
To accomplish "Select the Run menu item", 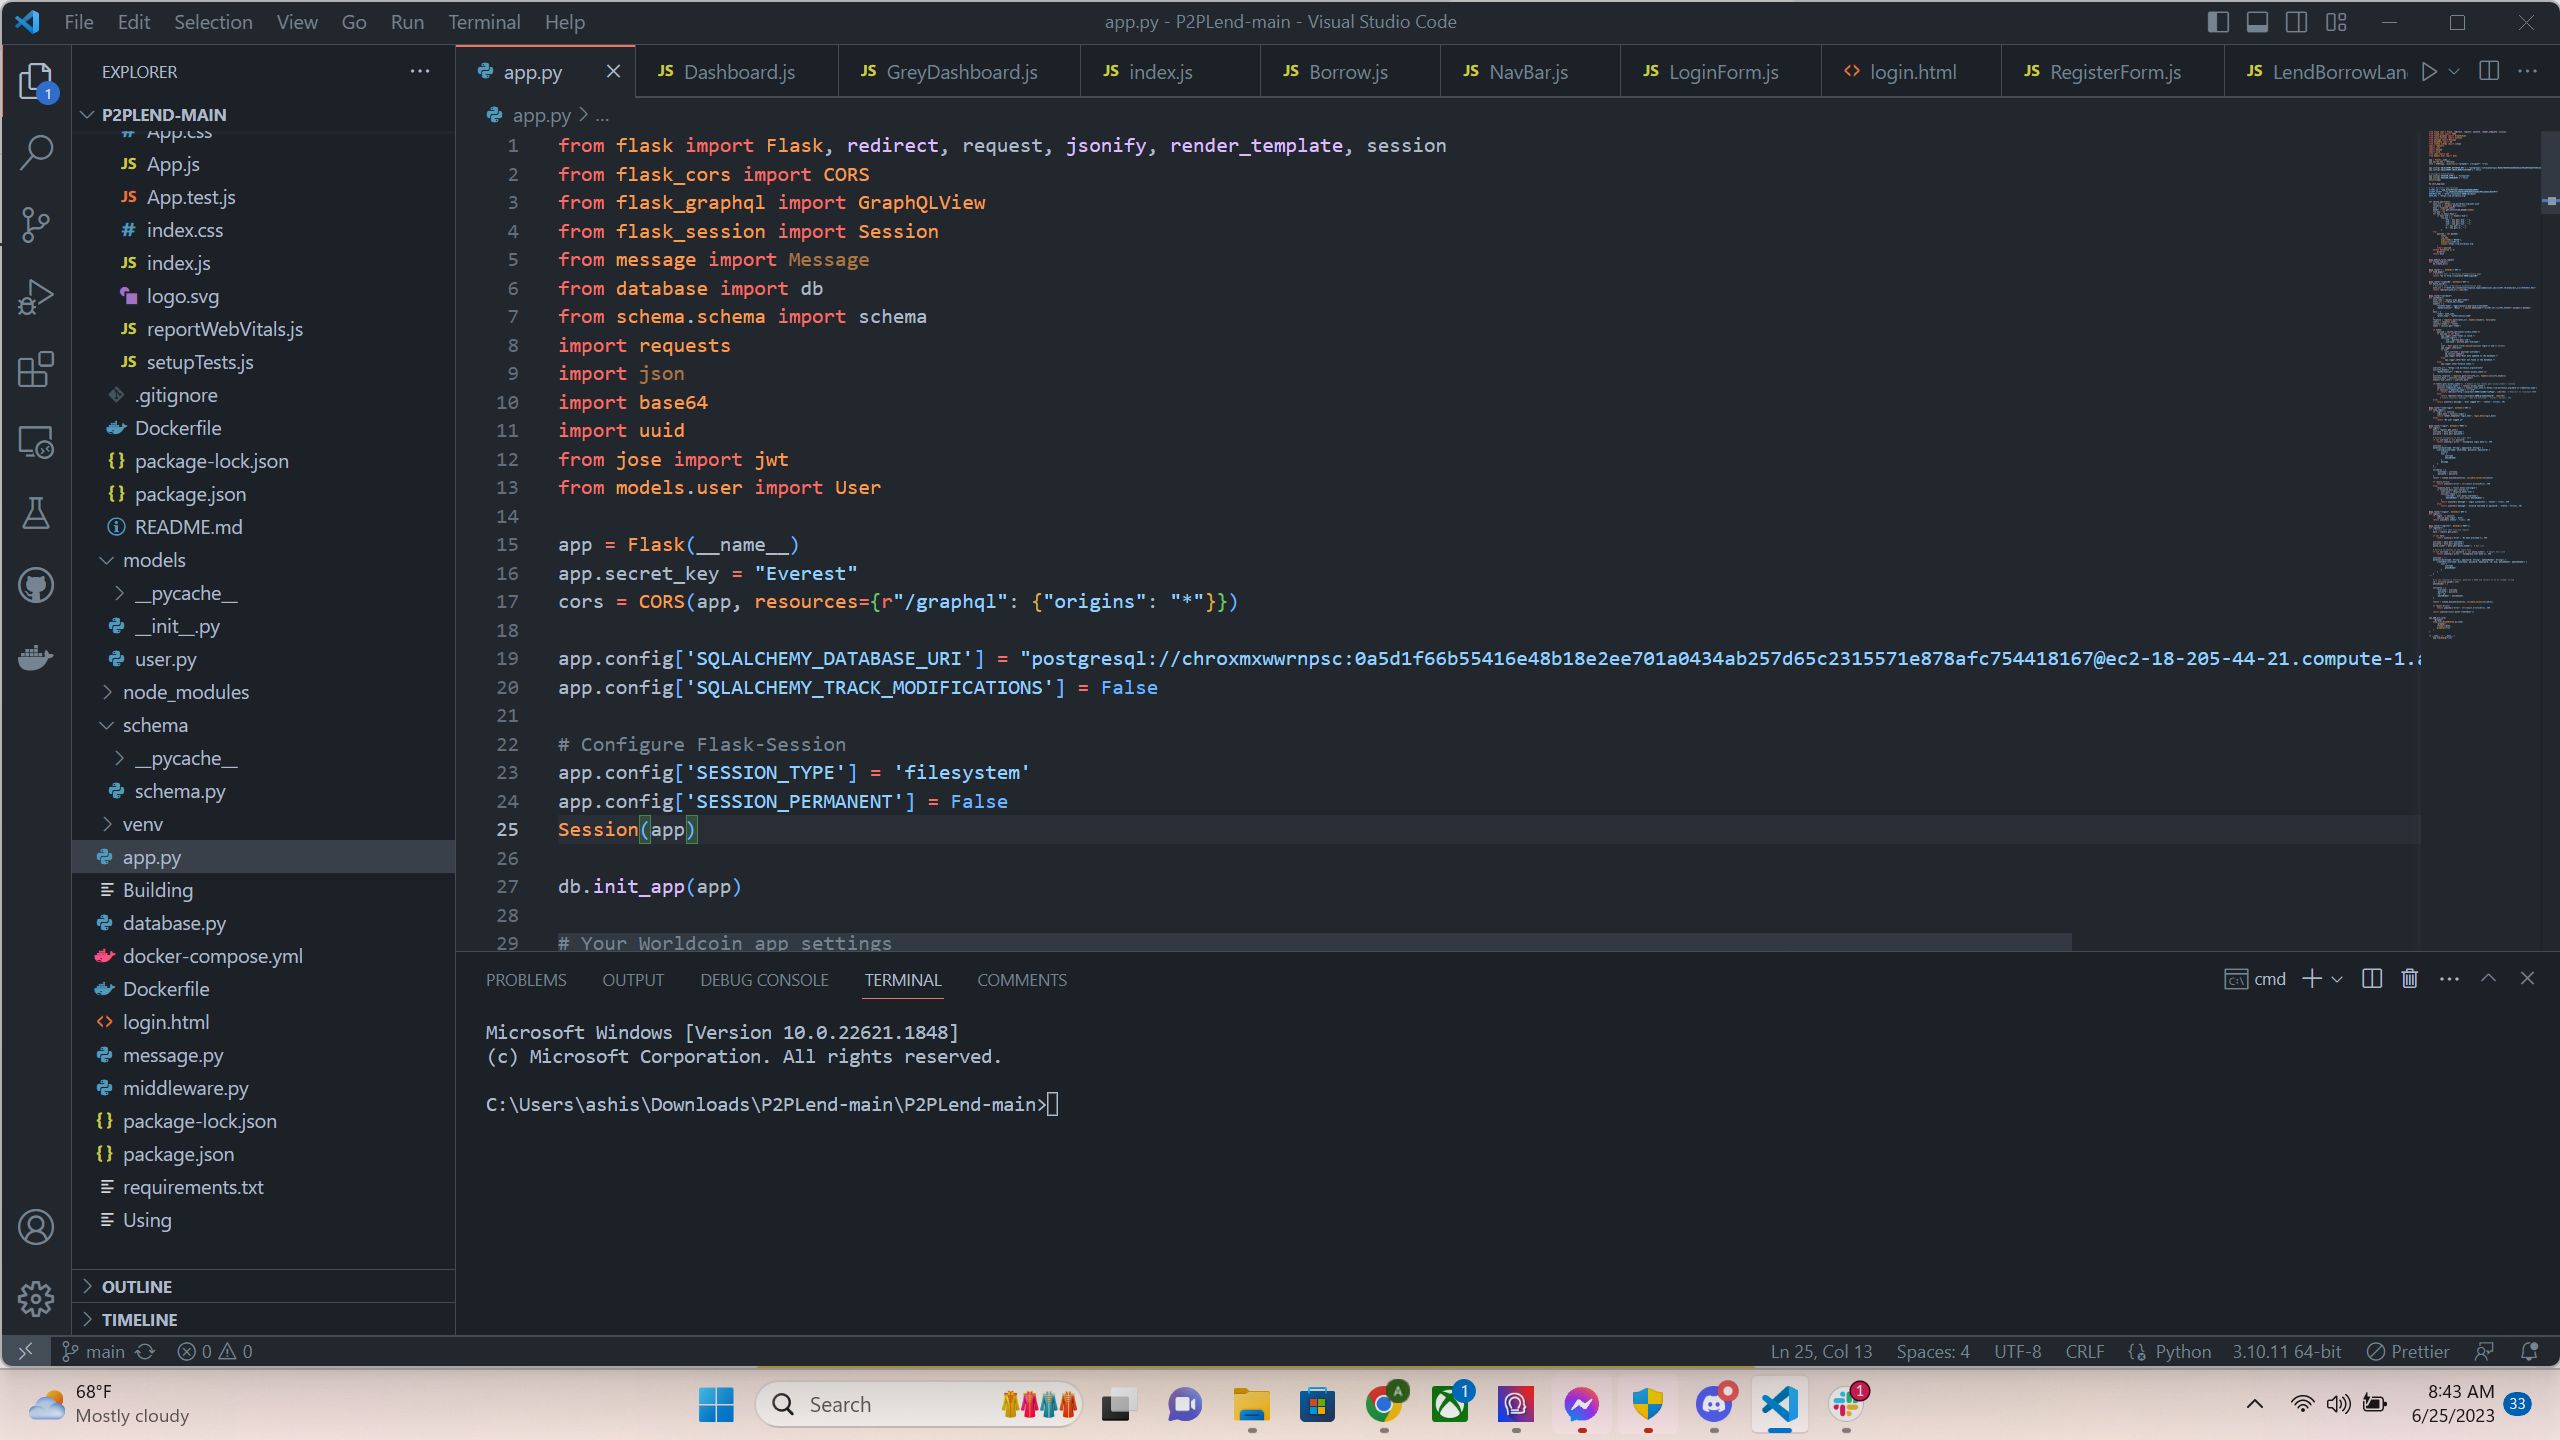I will (x=408, y=21).
